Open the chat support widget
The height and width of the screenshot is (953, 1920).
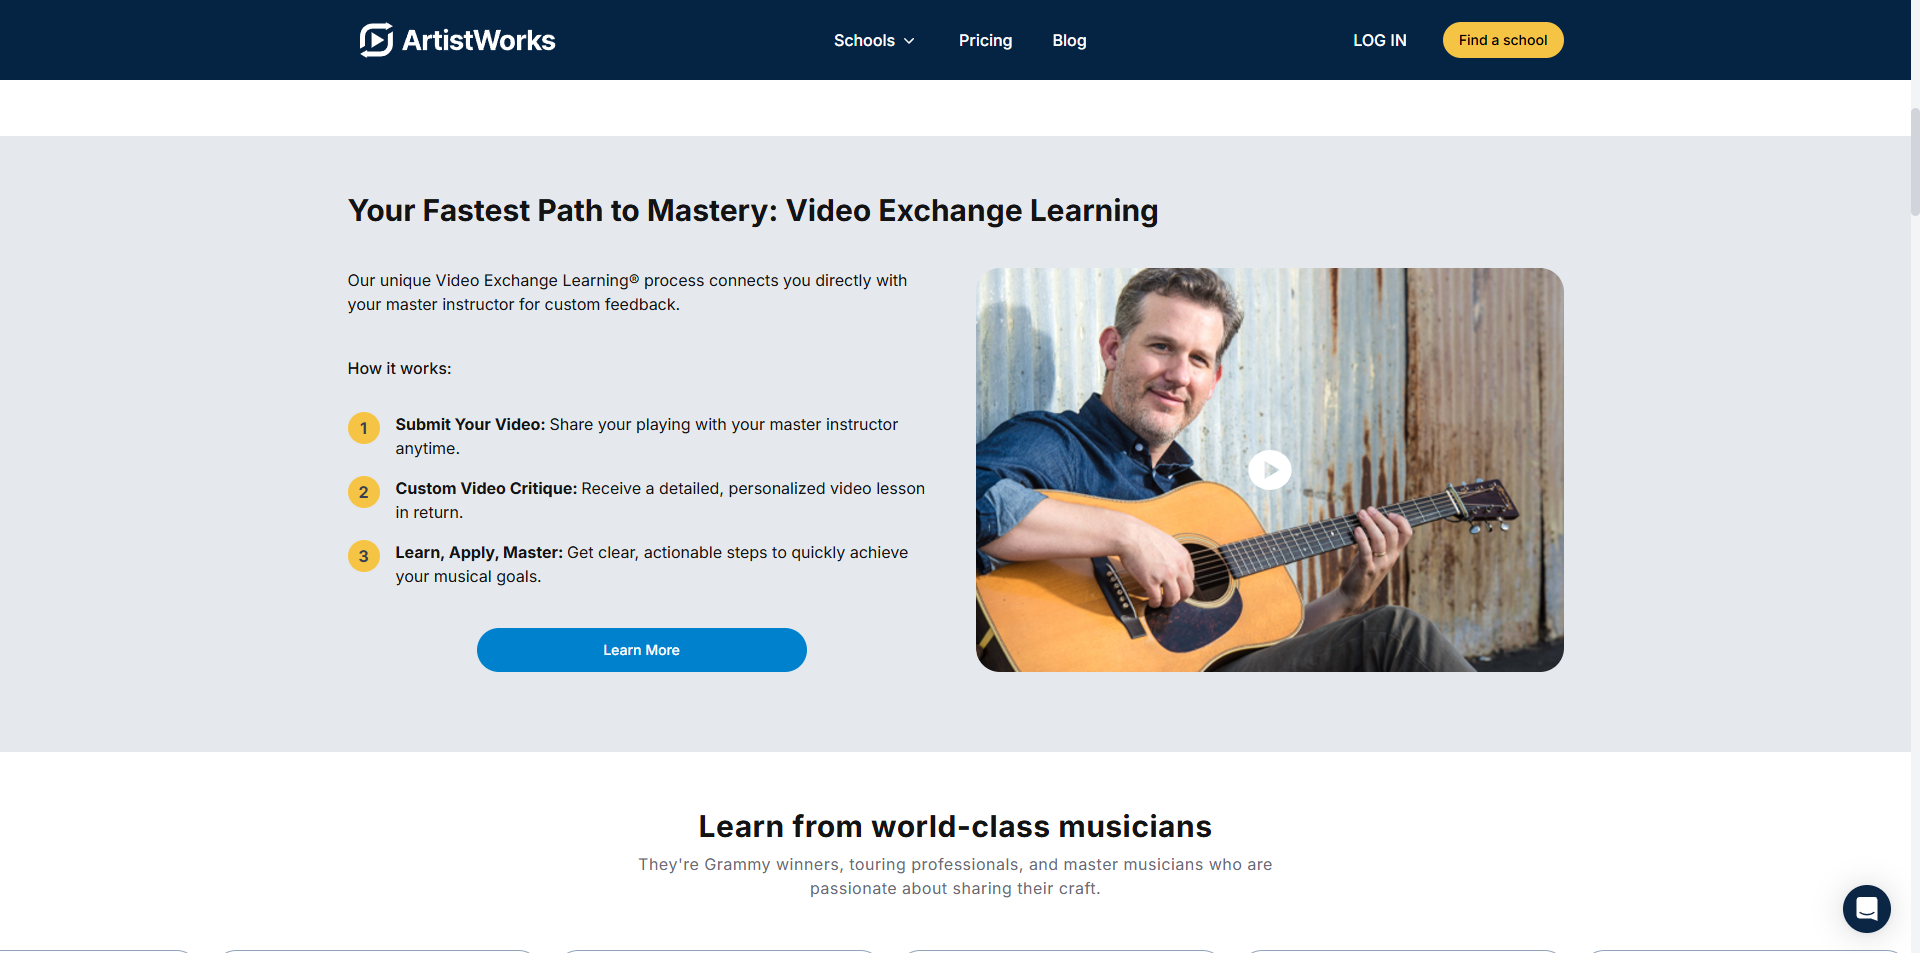(1866, 908)
